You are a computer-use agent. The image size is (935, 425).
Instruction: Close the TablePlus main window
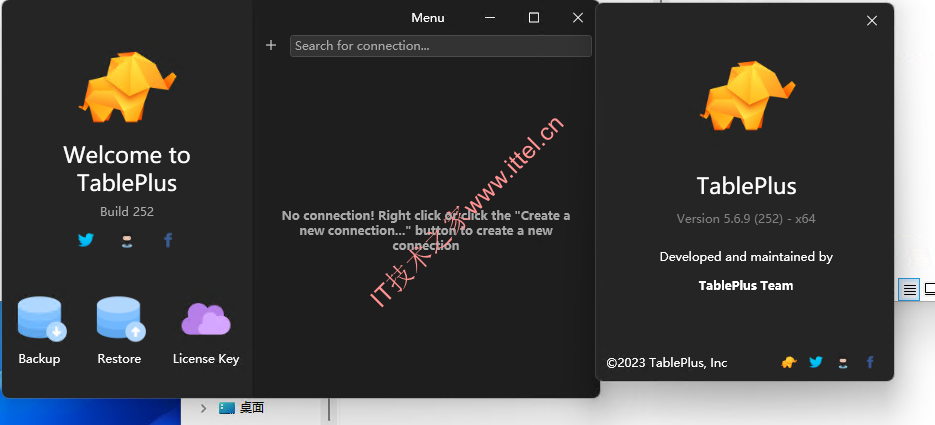click(x=578, y=18)
